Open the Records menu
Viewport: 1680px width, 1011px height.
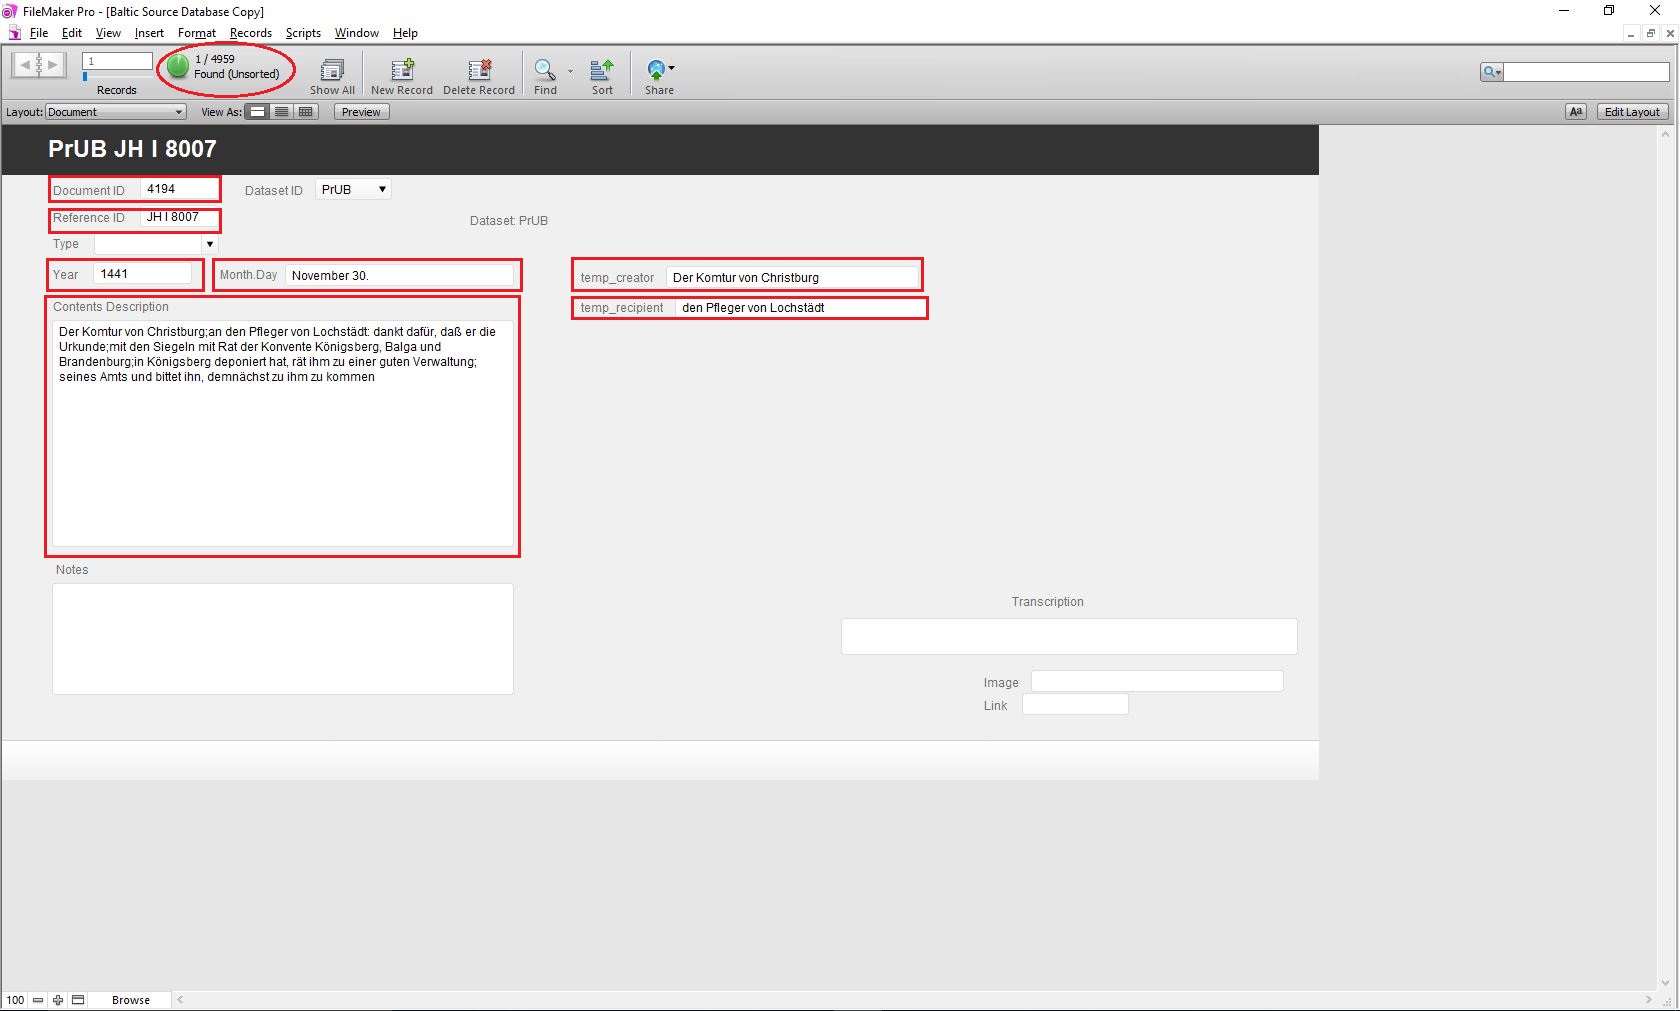tap(250, 33)
